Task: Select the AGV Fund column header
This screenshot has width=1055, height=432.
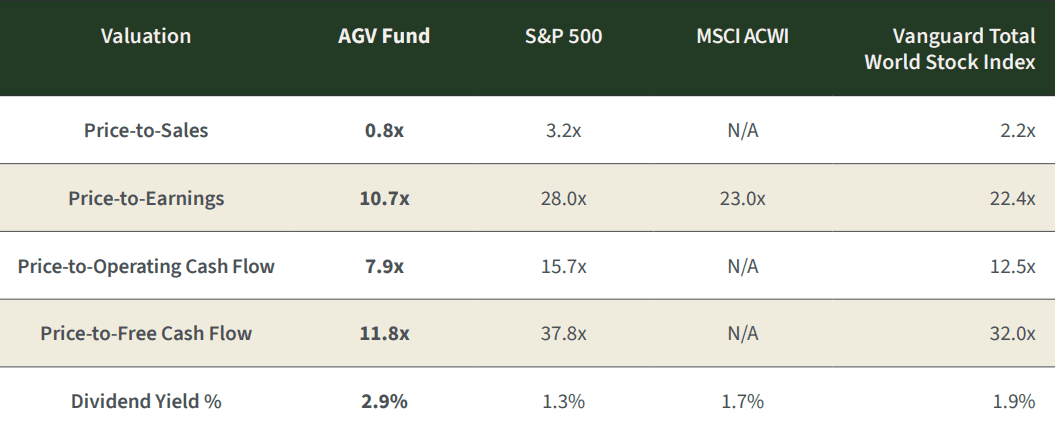Action: point(384,37)
